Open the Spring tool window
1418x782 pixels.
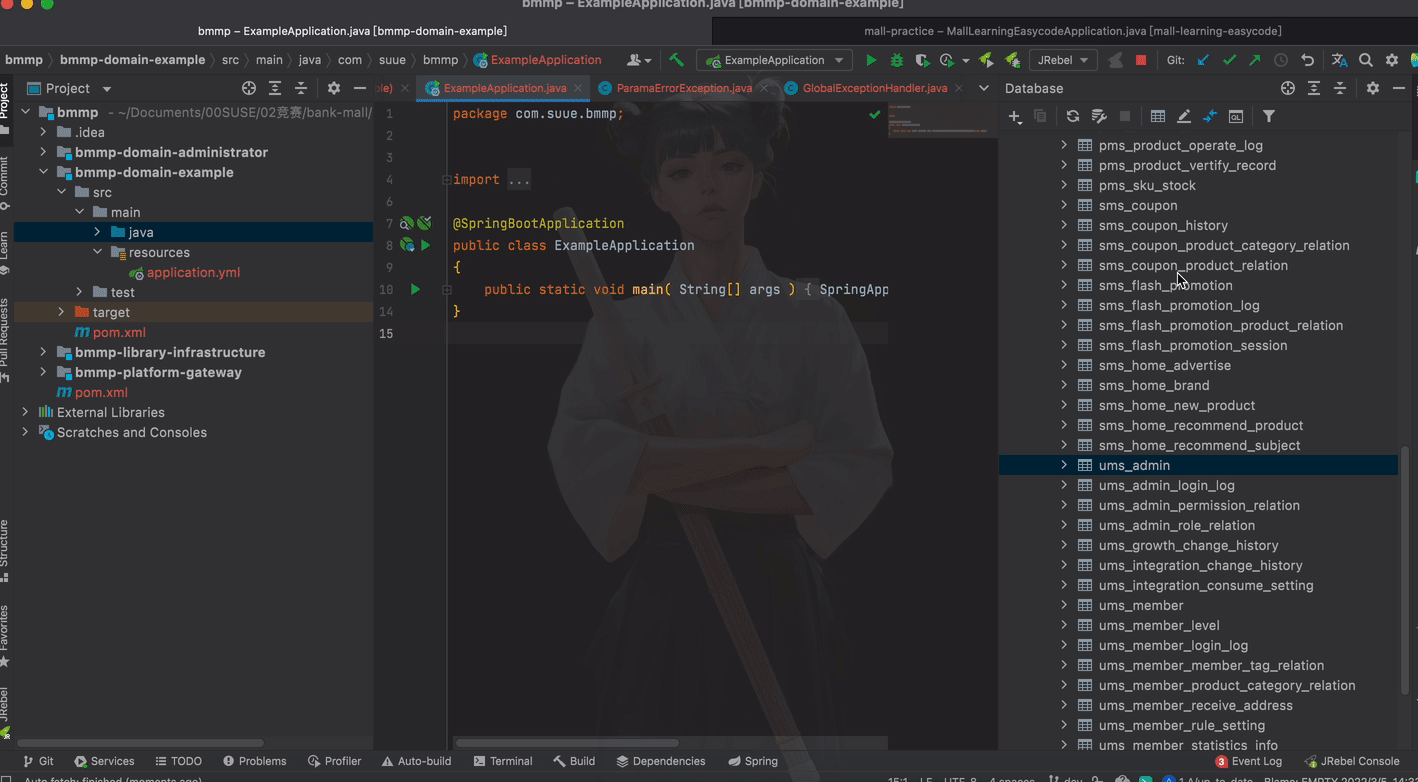coord(753,761)
